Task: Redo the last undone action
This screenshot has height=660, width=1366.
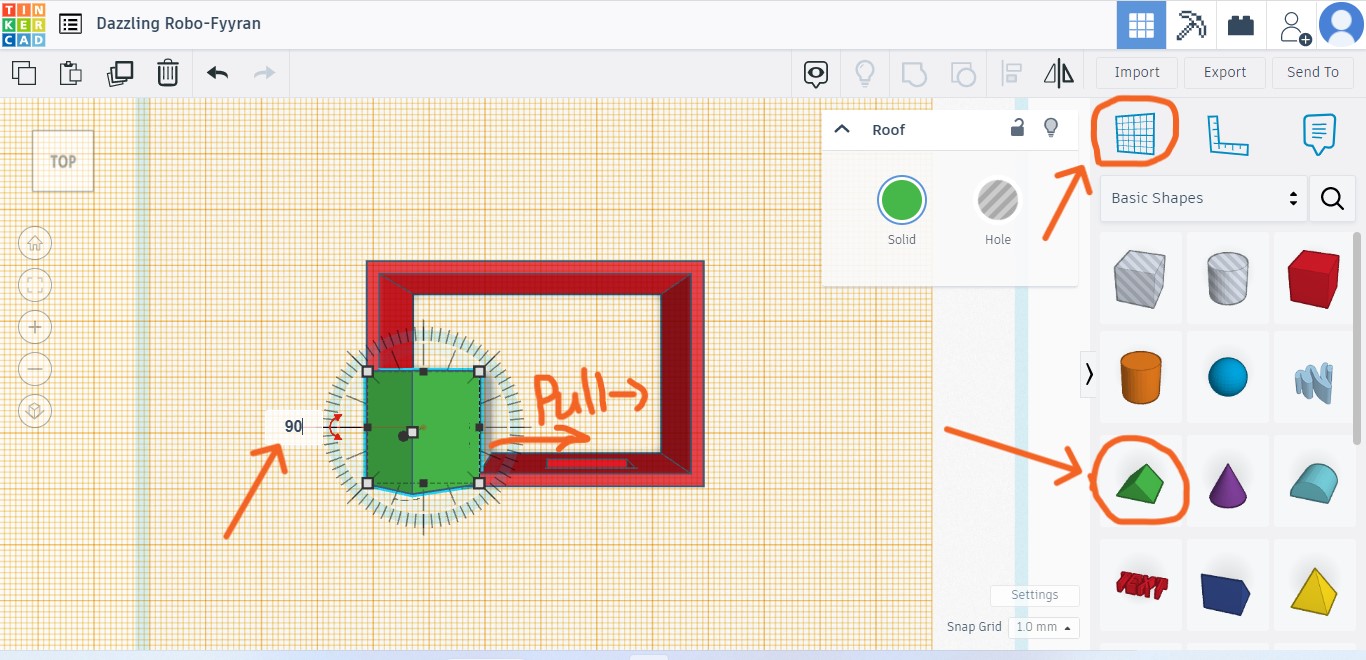Action: click(x=264, y=73)
